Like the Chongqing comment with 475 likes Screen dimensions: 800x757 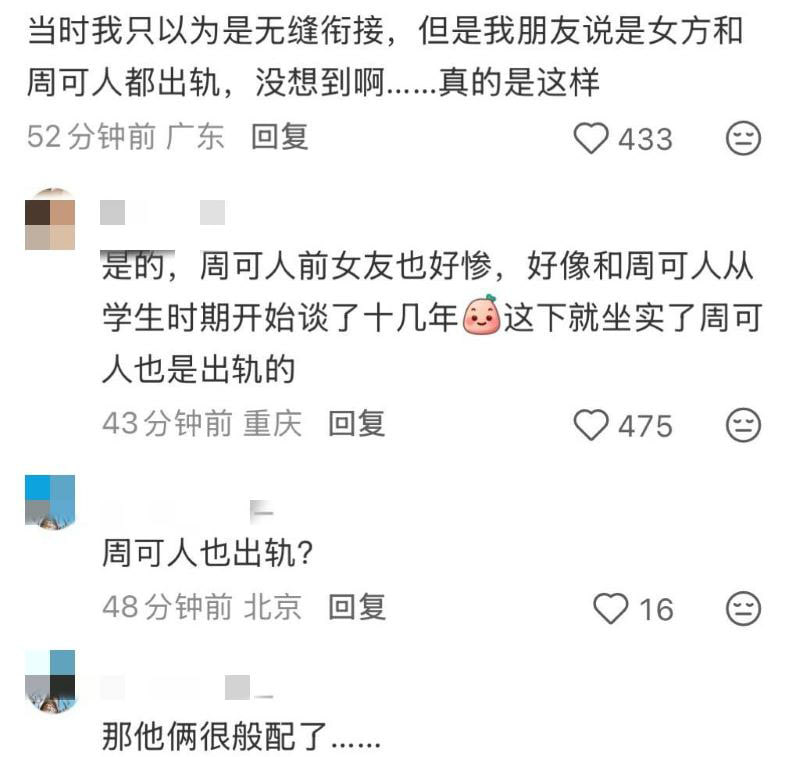(591, 425)
